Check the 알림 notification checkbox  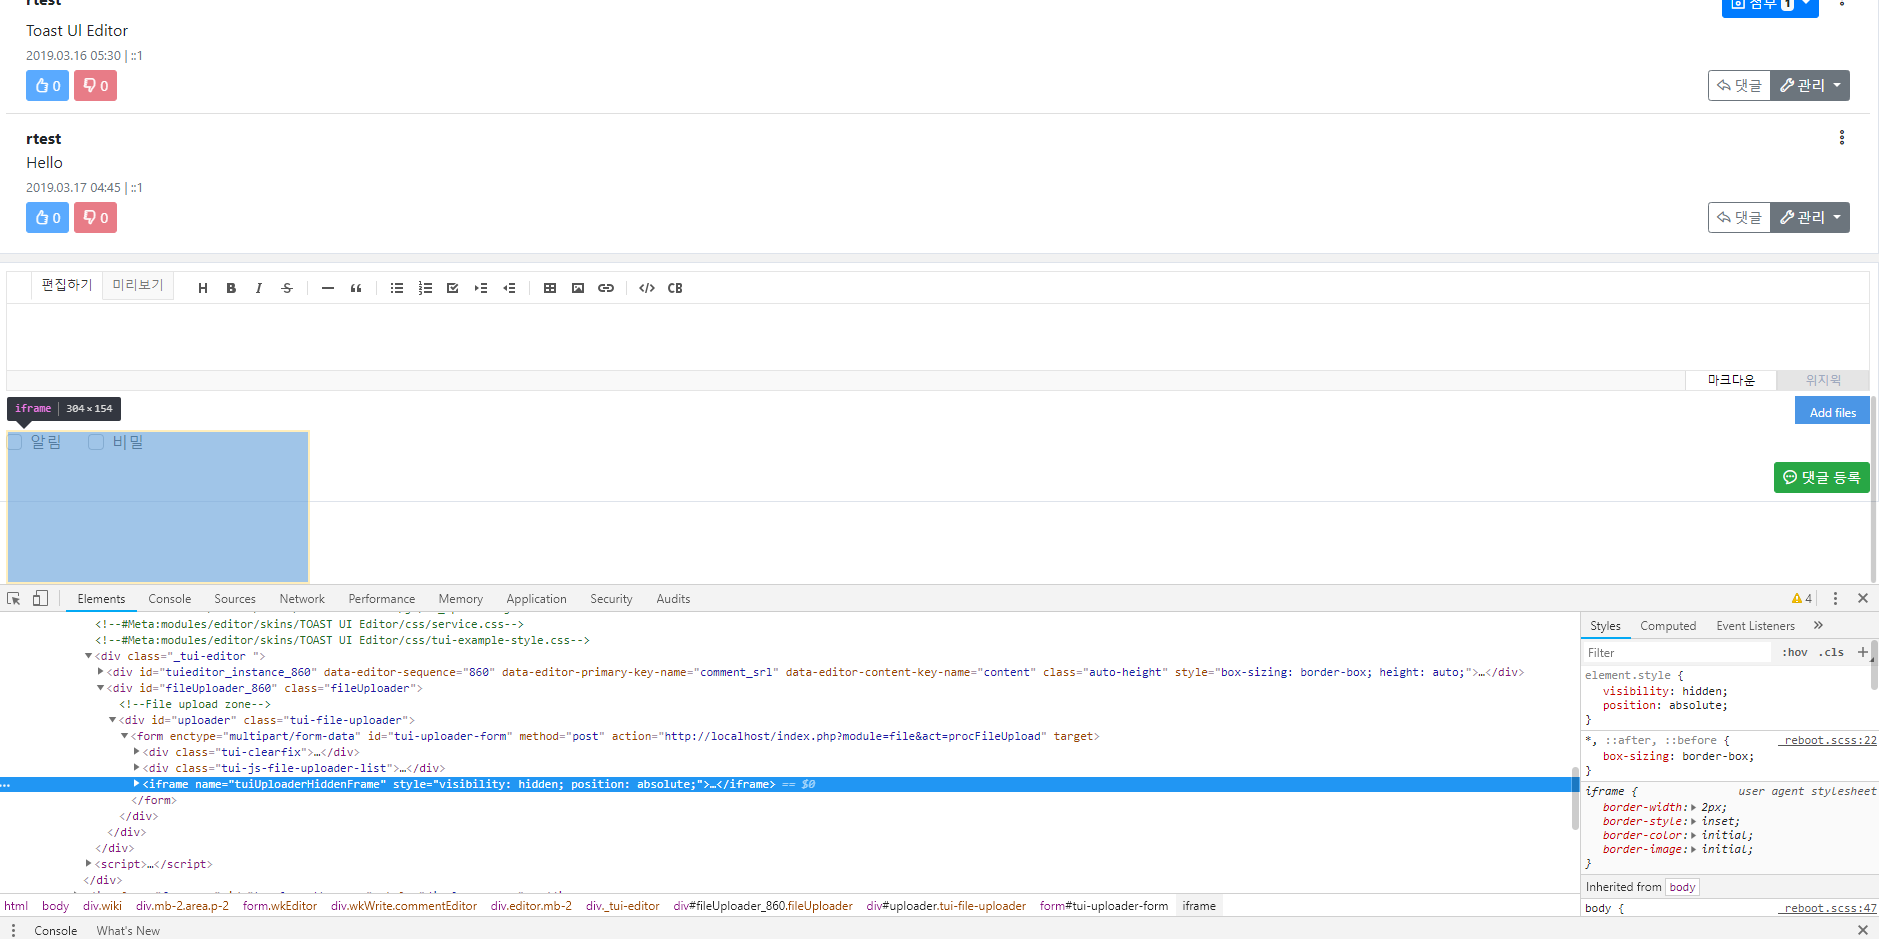click(15, 442)
